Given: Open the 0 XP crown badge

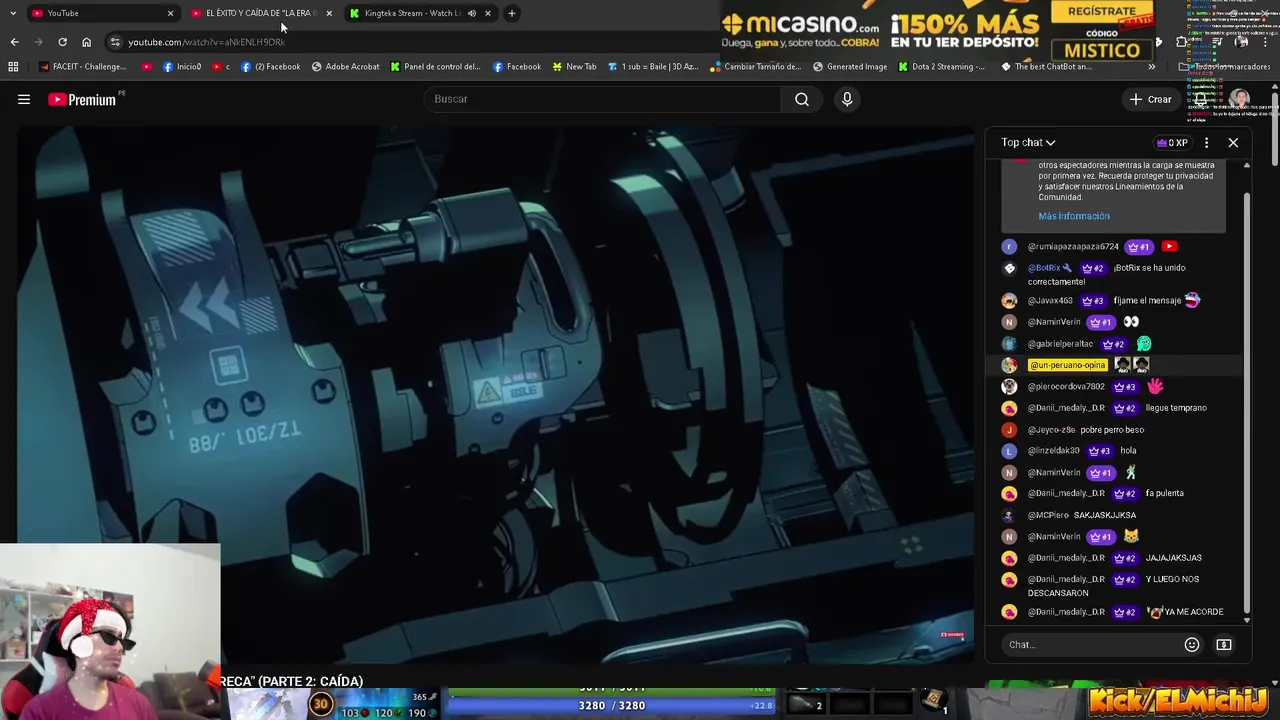Looking at the screenshot, I should pyautogui.click(x=1172, y=143).
